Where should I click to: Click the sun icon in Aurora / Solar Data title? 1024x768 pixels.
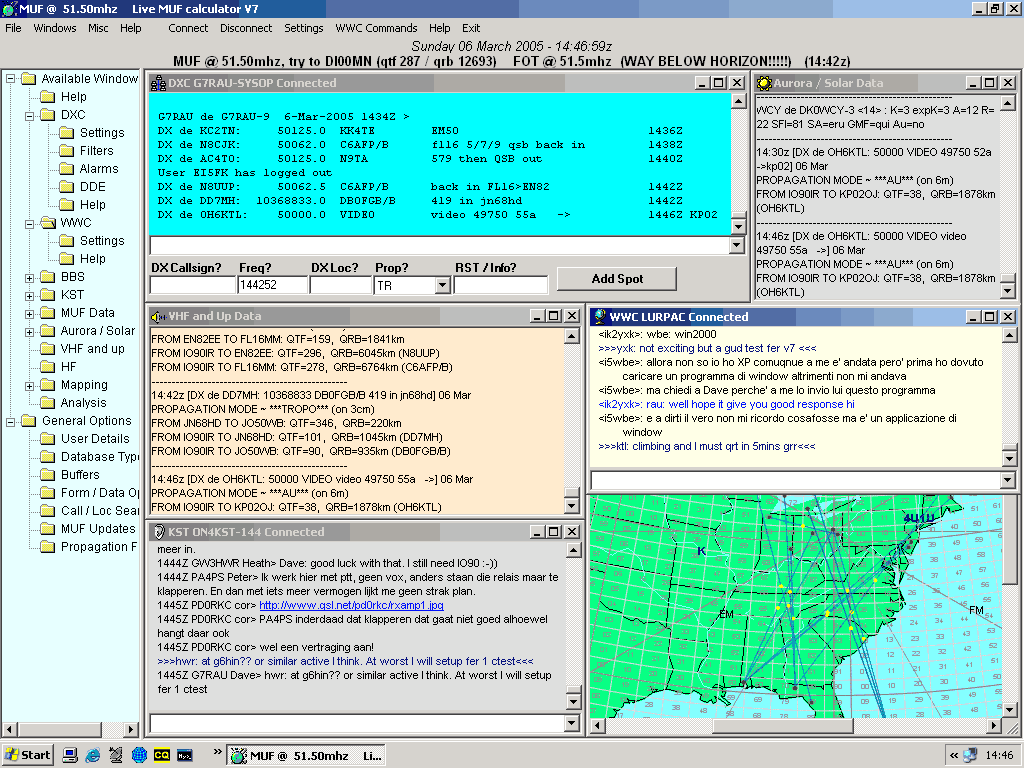(765, 83)
